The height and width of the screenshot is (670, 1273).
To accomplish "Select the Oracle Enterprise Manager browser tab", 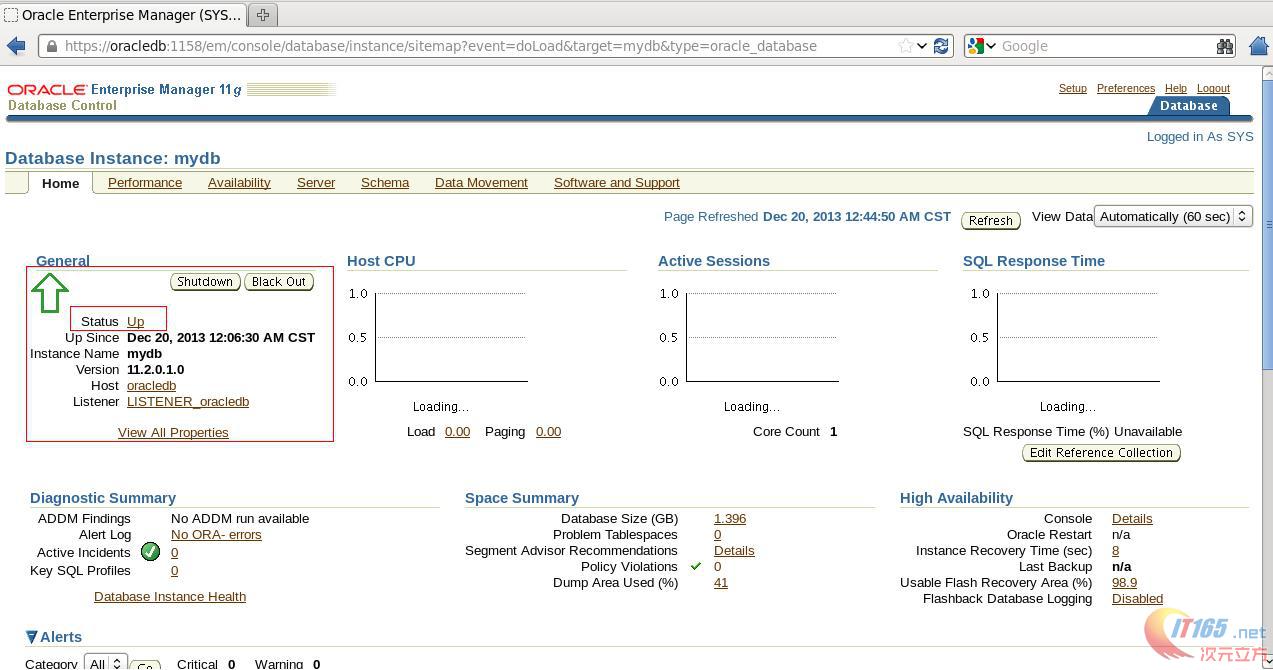I will point(123,15).
